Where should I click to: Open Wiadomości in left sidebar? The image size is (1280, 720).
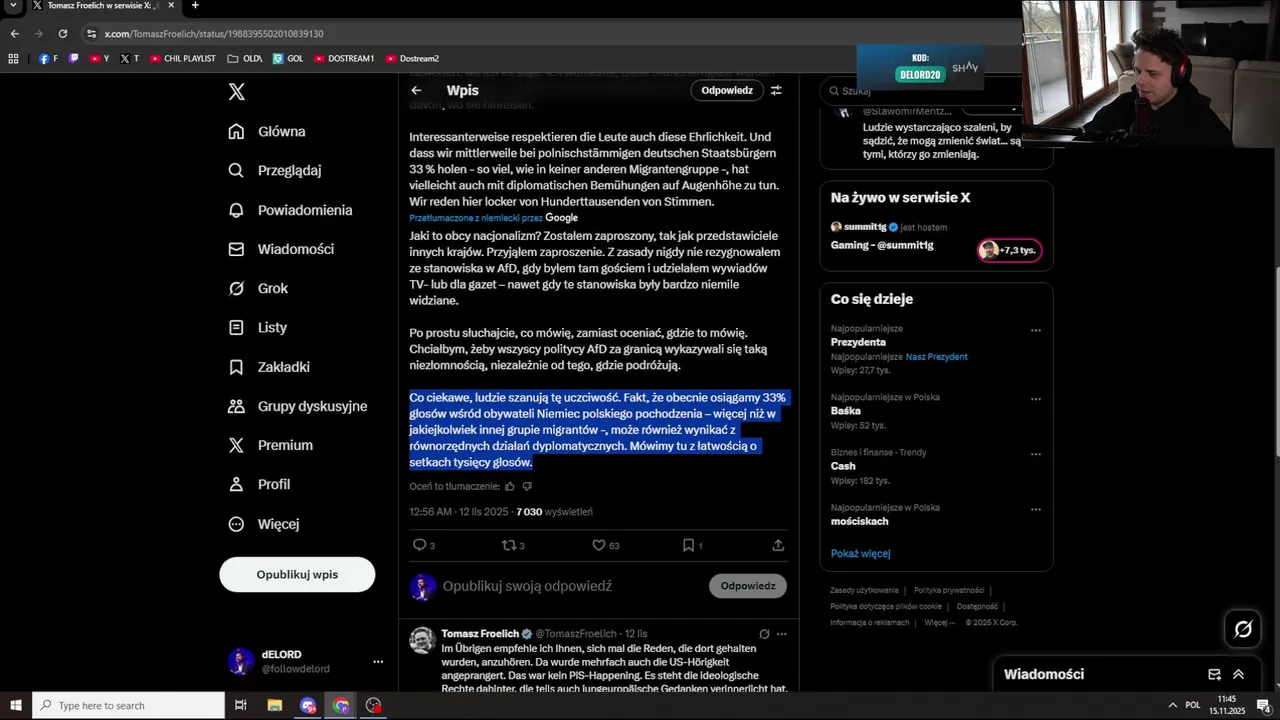point(281,249)
